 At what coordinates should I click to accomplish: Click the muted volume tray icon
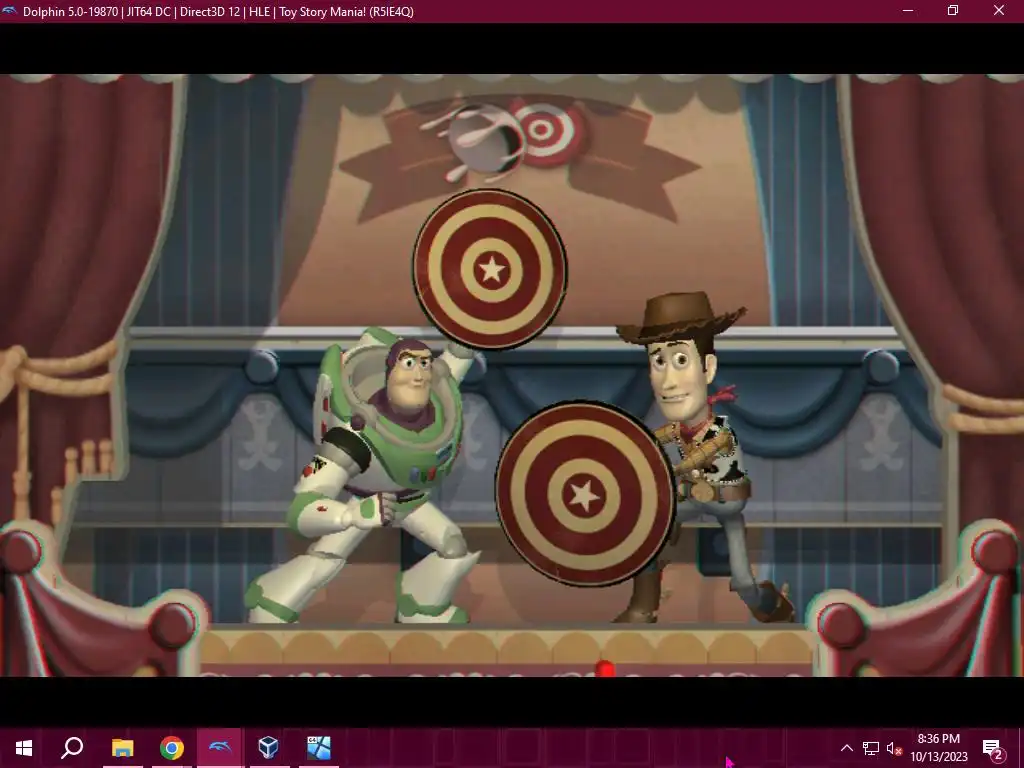pyautogui.click(x=894, y=748)
